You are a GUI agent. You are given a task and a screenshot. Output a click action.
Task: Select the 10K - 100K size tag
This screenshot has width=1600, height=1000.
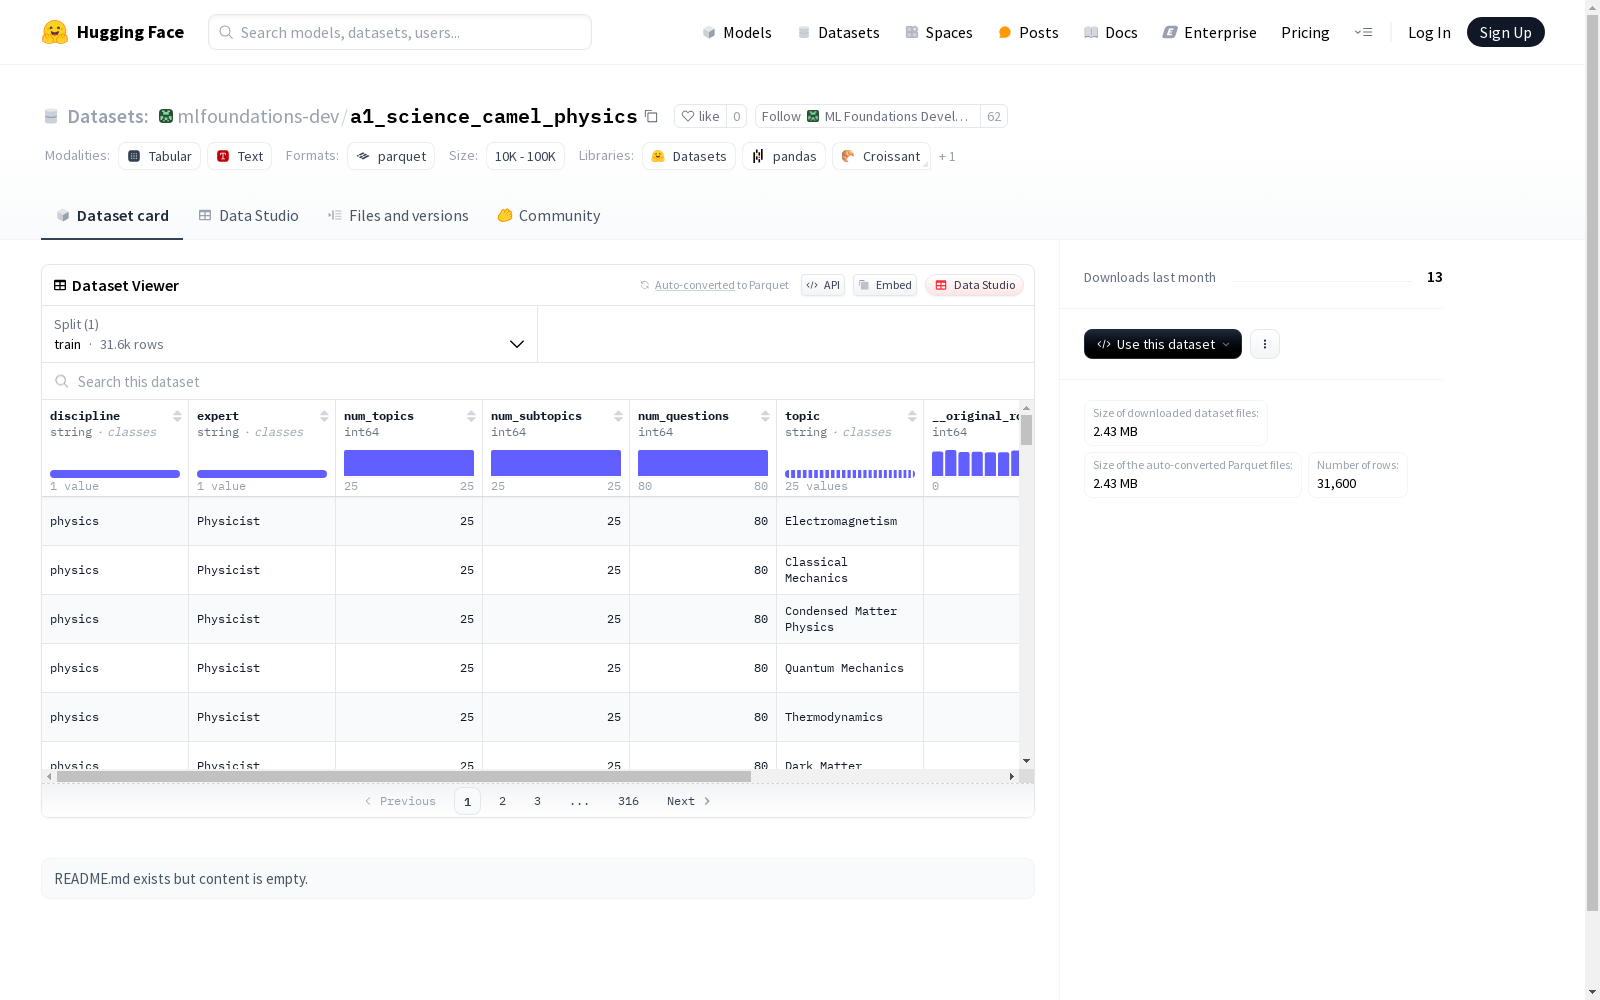[525, 156]
